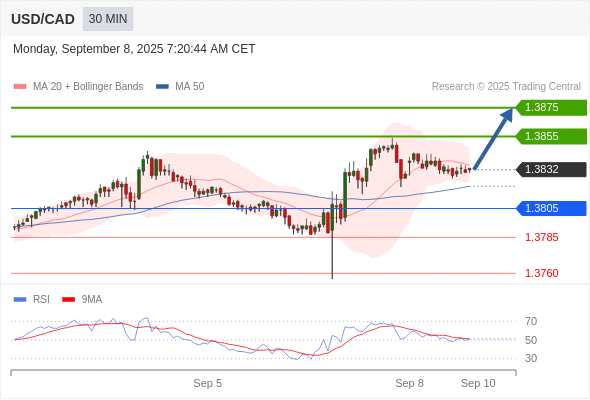
Task: Click the black 1.3832 current price label
Action: pyautogui.click(x=551, y=169)
